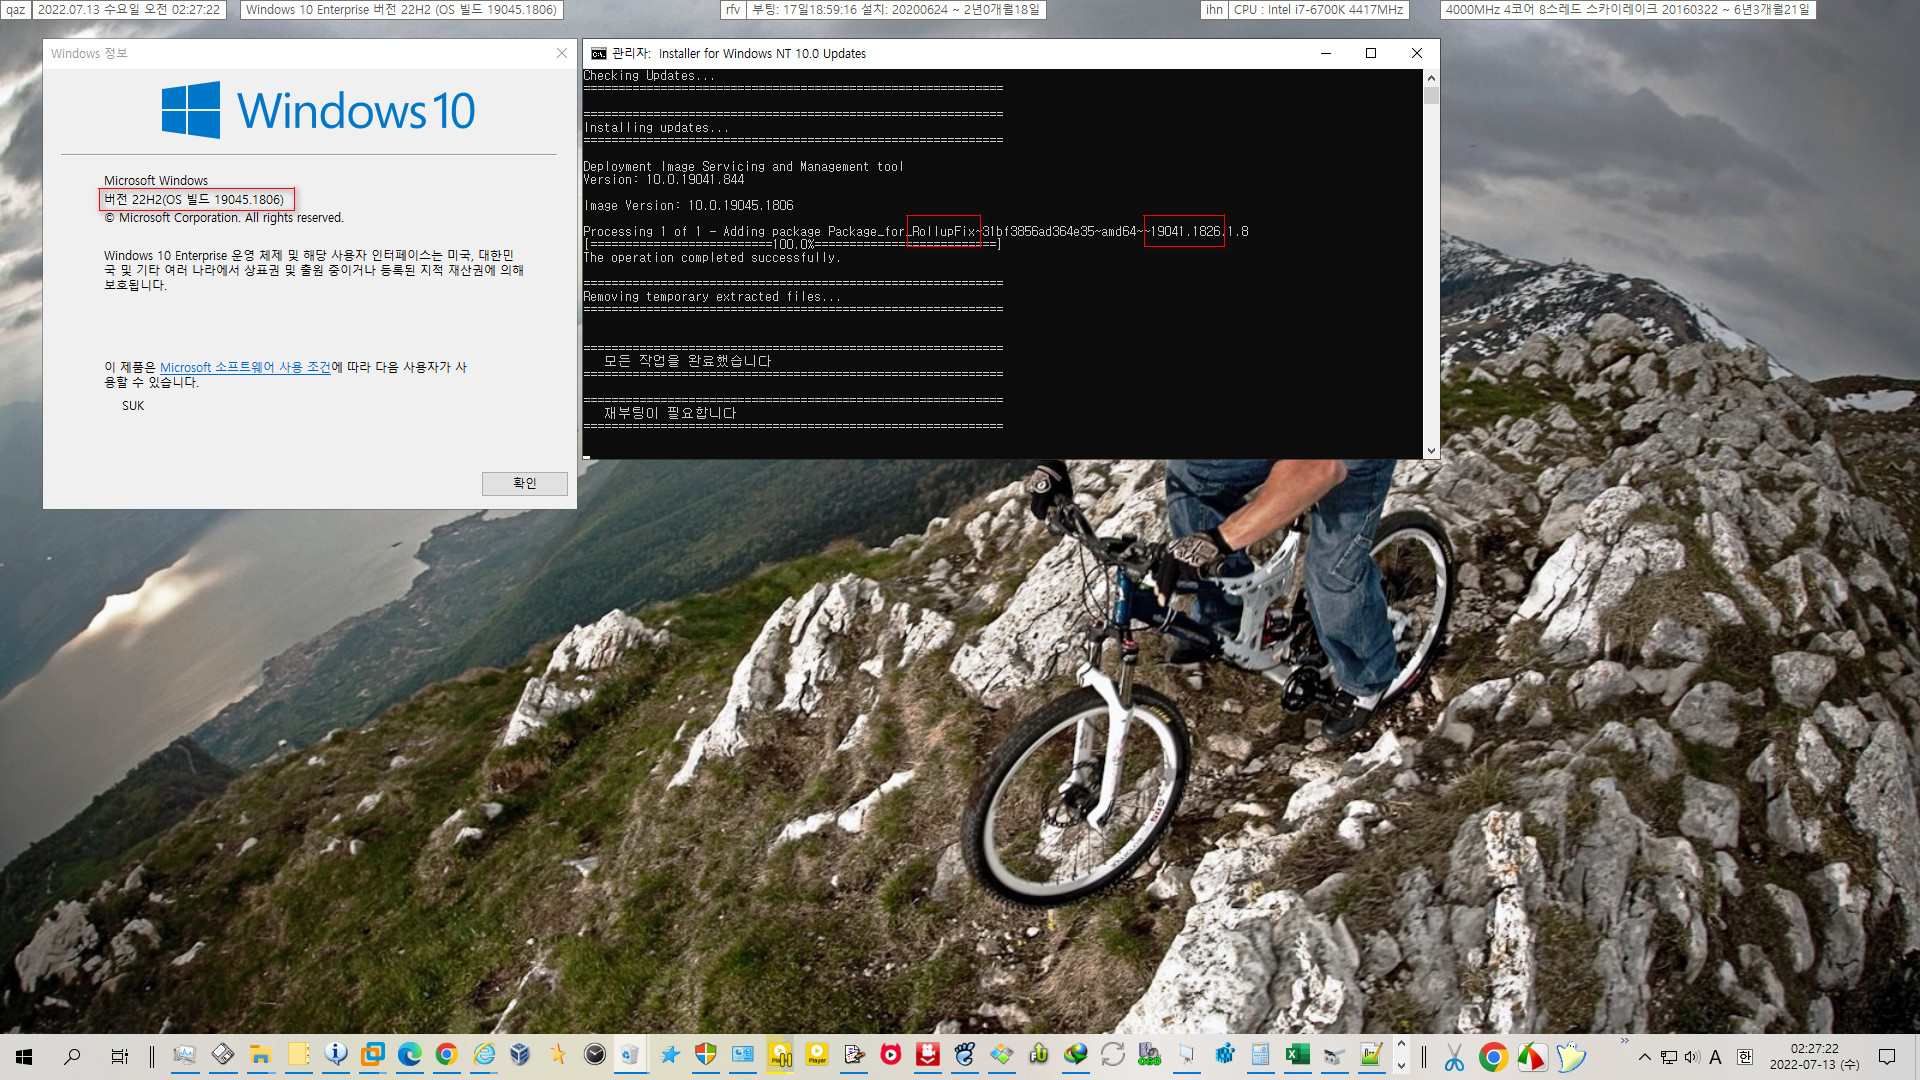This screenshot has height=1080, width=1920.
Task: Open the Microsoft 소프트웨어 사용 조건 link
Action: pos(245,367)
